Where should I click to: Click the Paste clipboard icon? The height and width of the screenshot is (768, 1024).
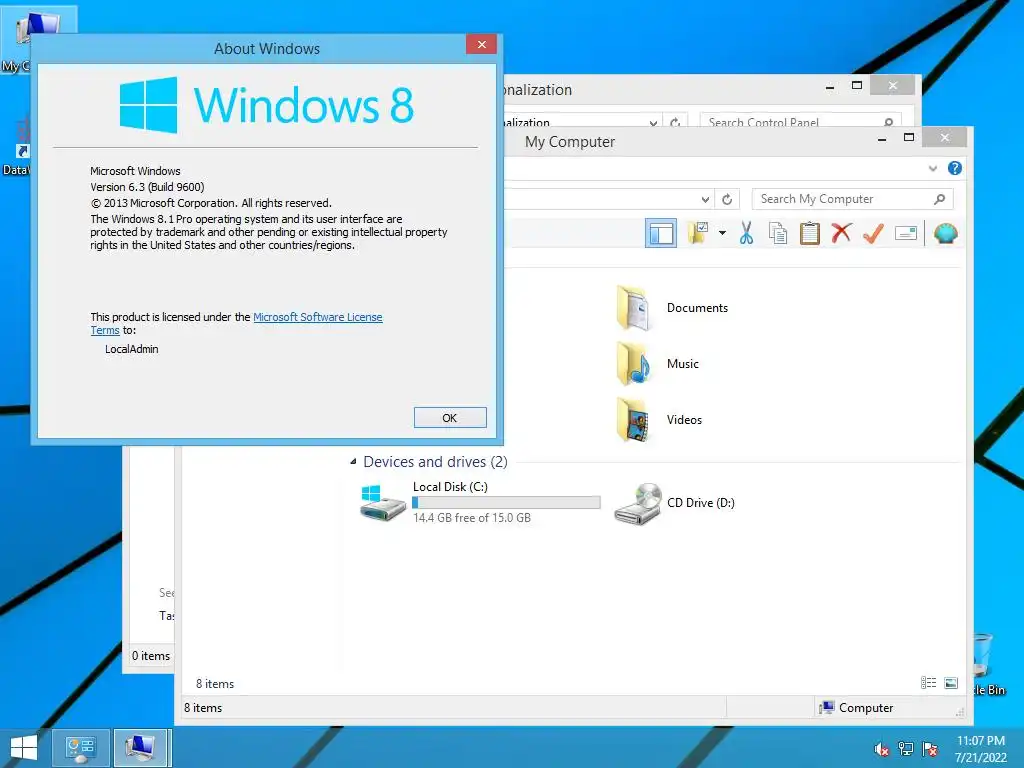(x=810, y=233)
